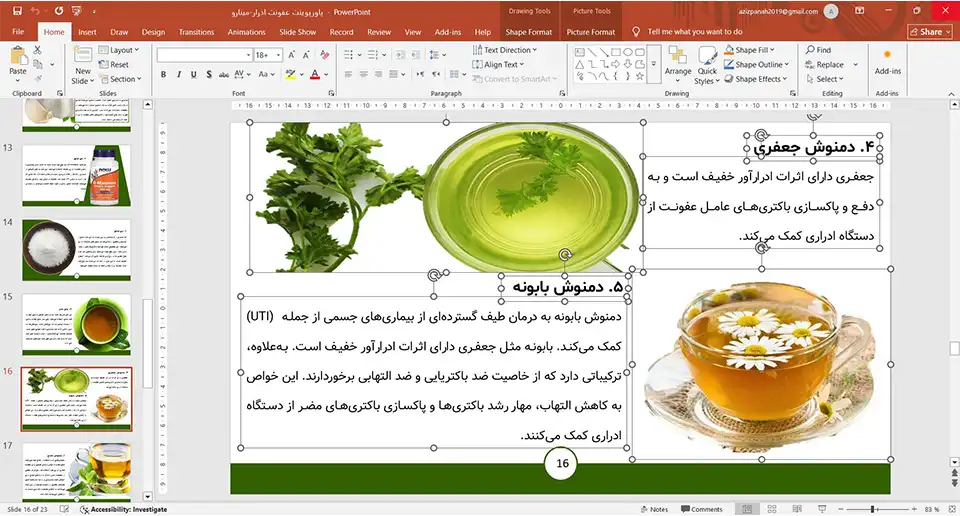960x516 pixels.
Task: Toggle Align Right paragraph alignment
Action: click(x=378, y=75)
